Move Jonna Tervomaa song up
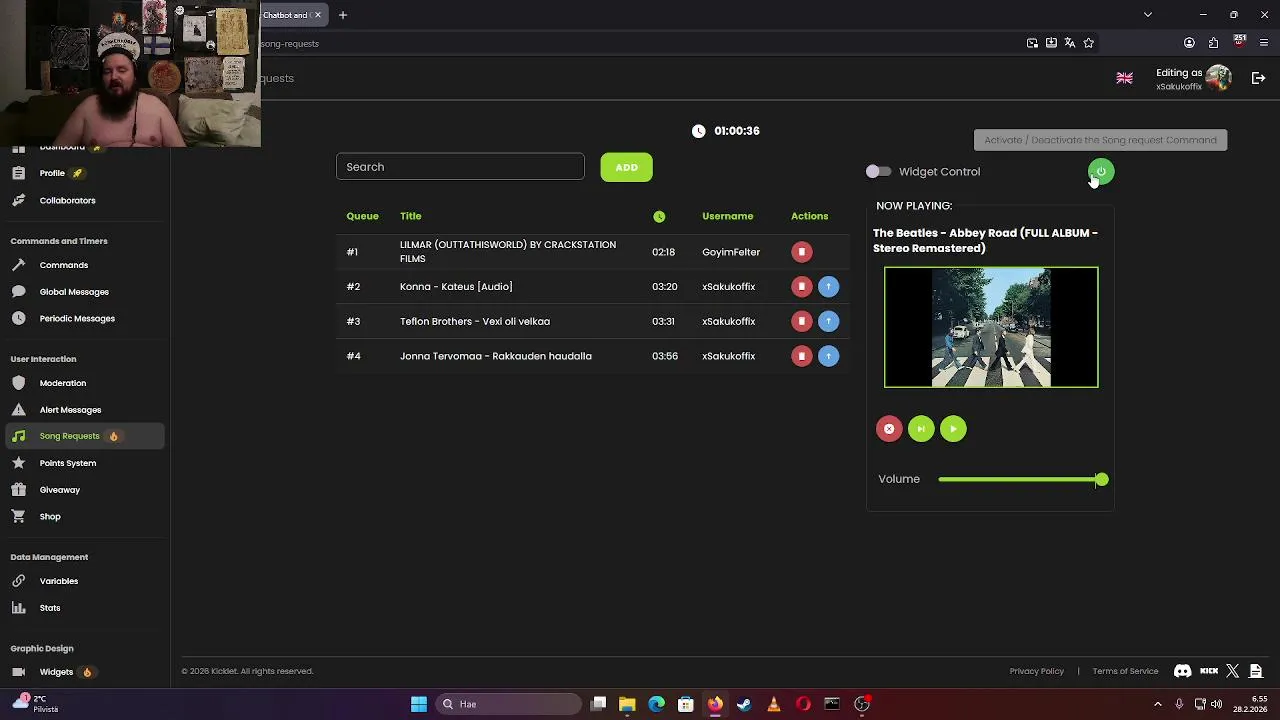This screenshot has height=720, width=1280. tap(828, 356)
